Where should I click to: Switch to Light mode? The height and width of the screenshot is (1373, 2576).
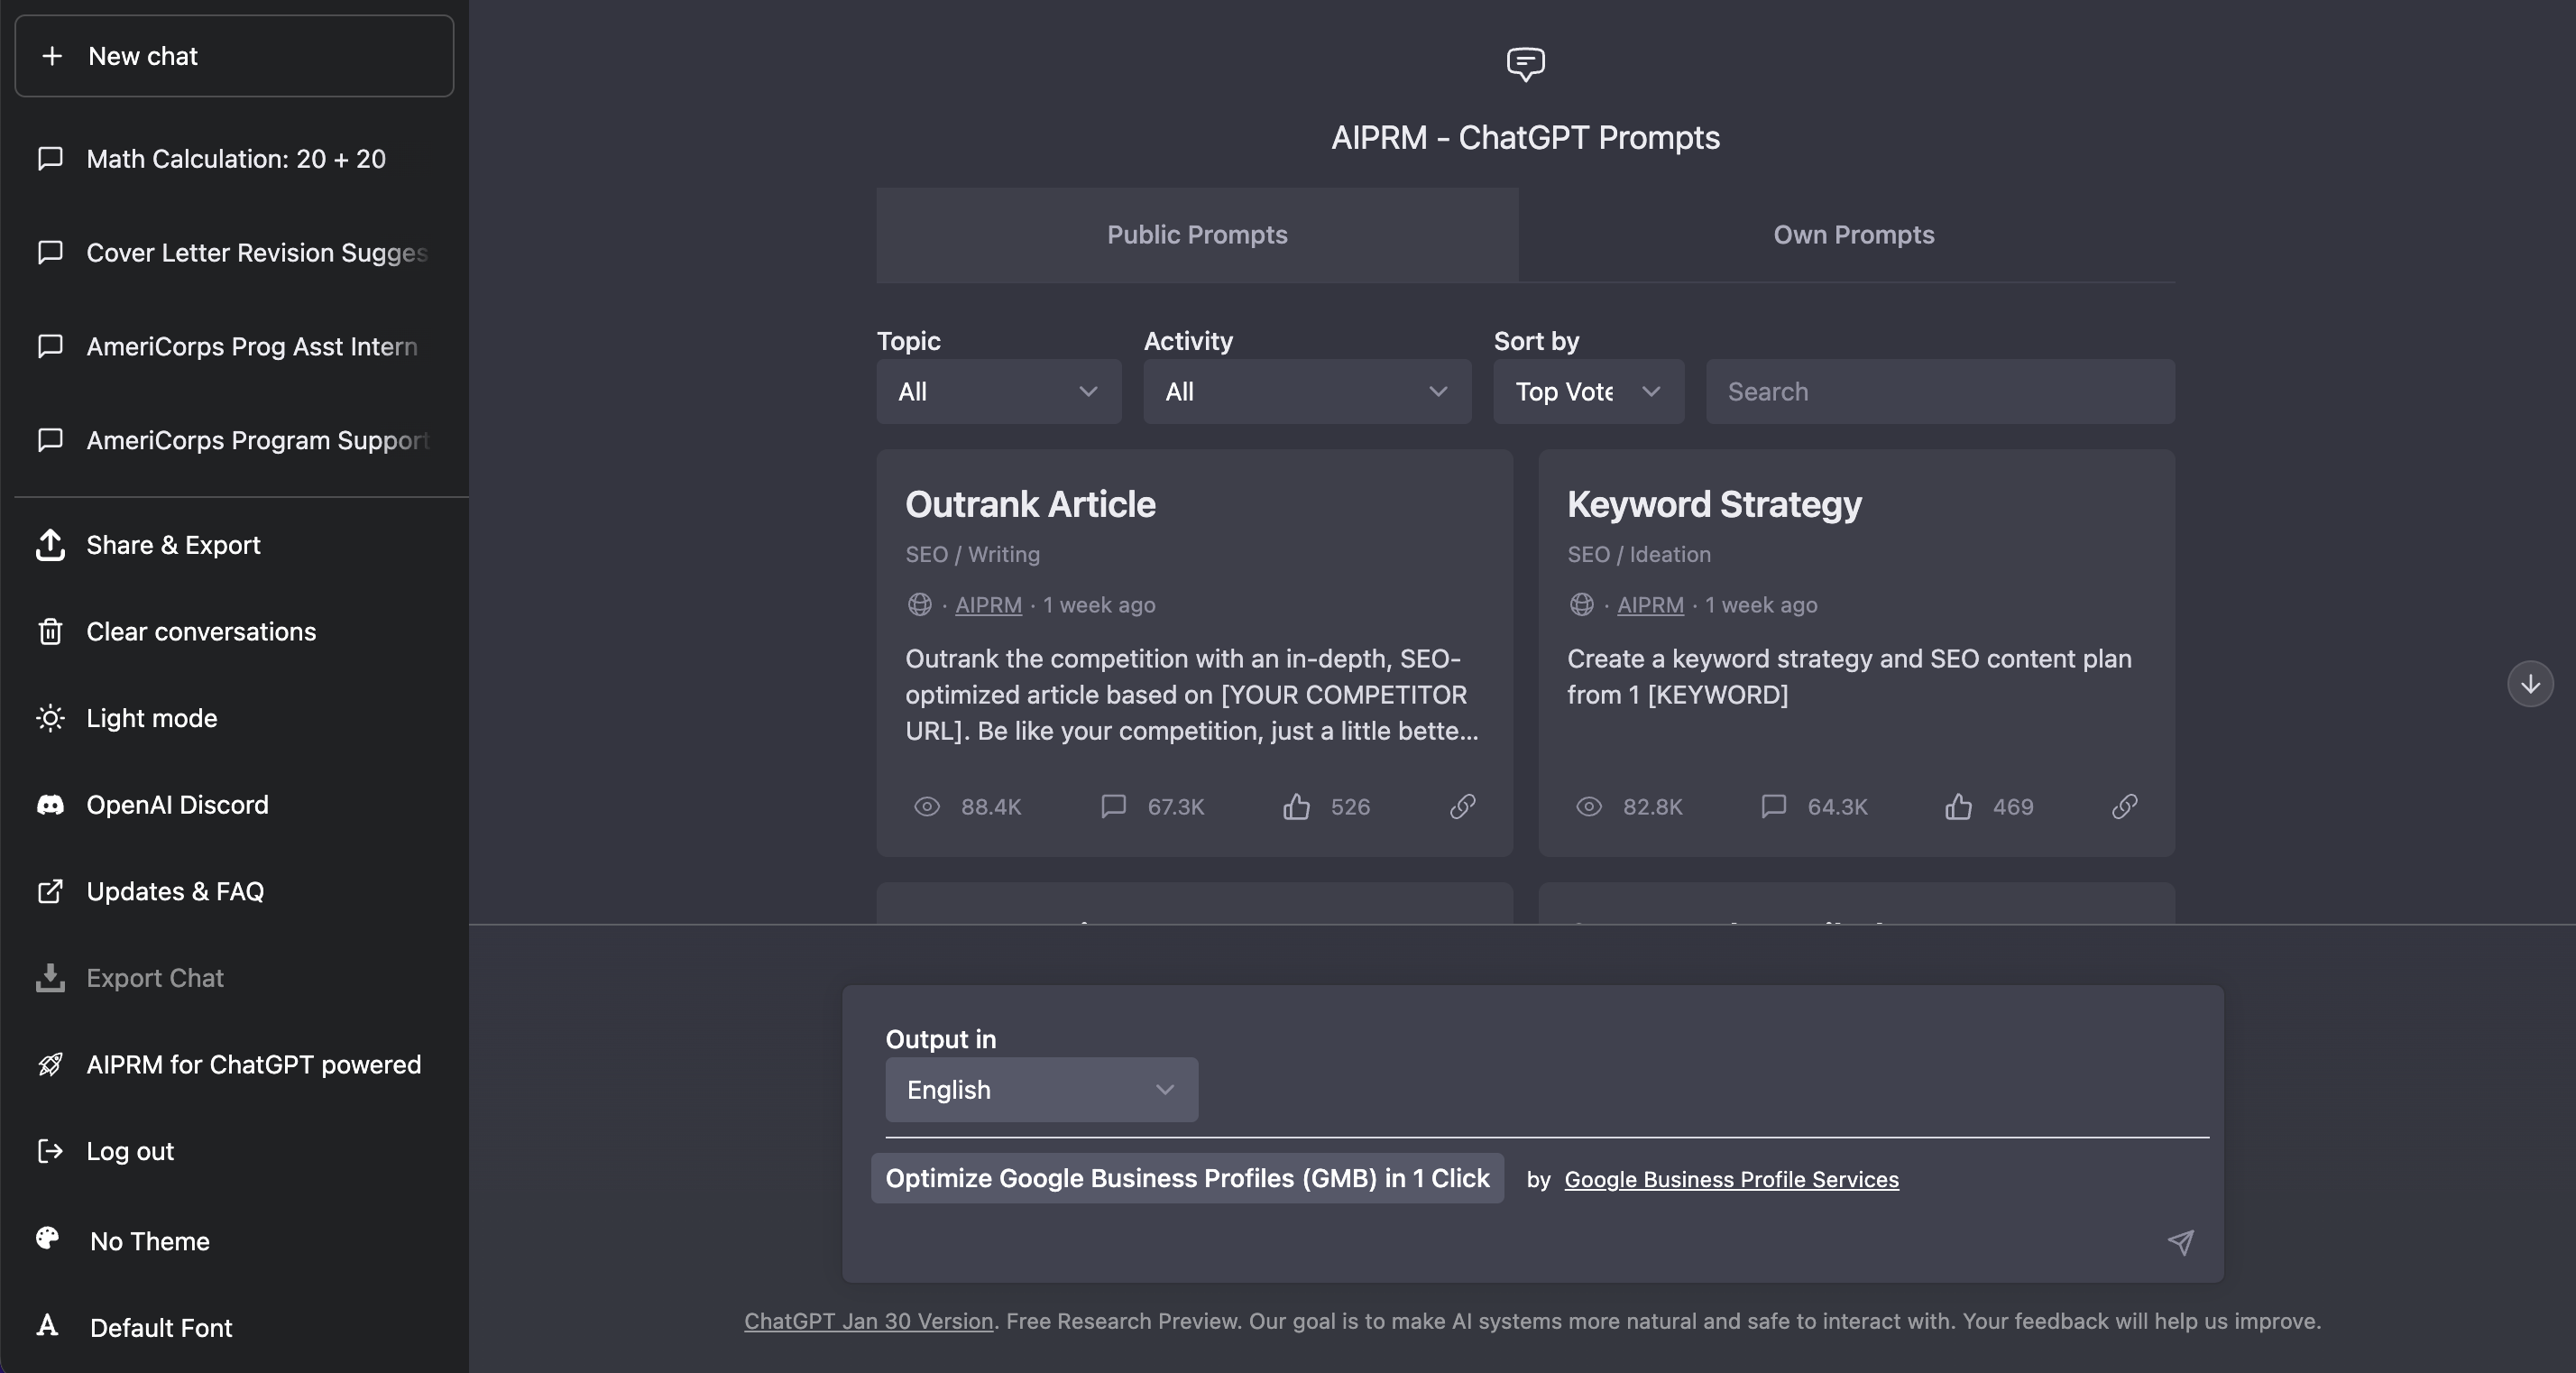pyautogui.click(x=152, y=717)
